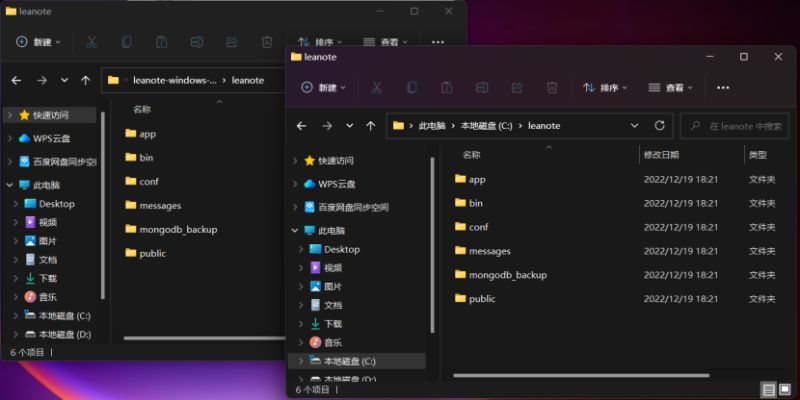Open the three-dots more menu in front window

point(723,88)
